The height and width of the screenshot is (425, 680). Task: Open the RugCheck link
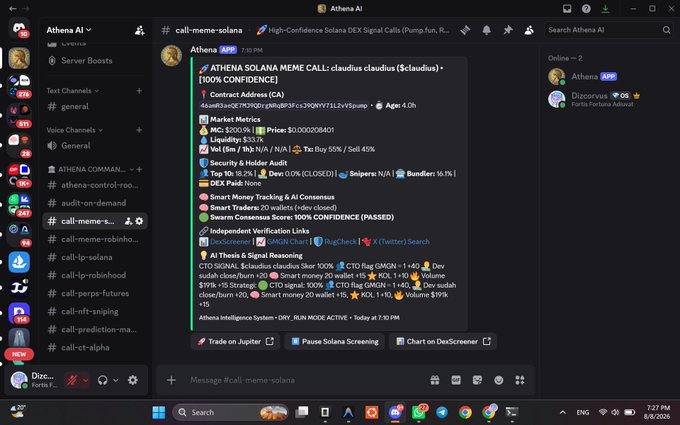pos(340,242)
